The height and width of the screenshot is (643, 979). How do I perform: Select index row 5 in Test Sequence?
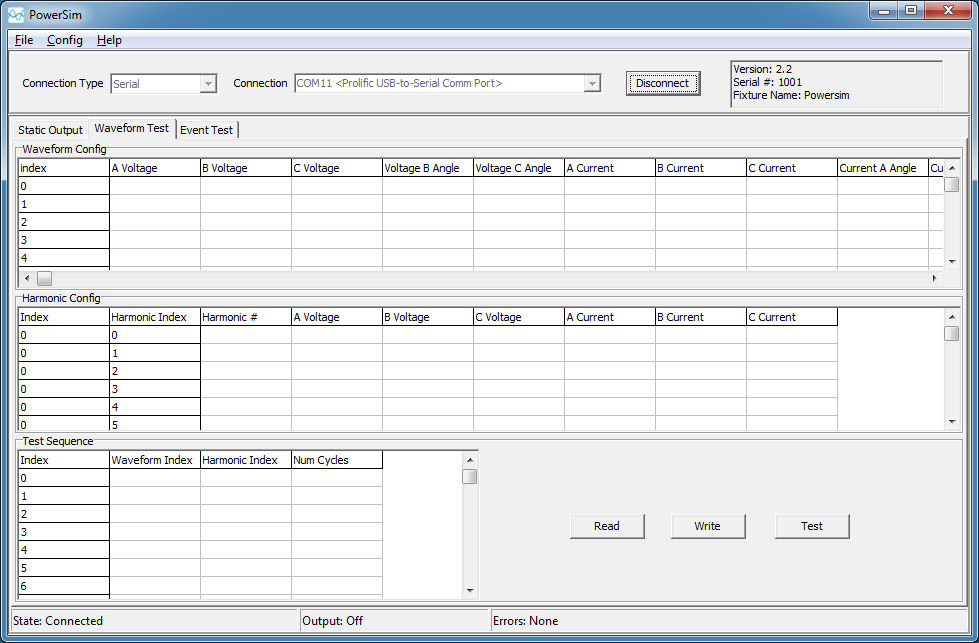(x=64, y=568)
